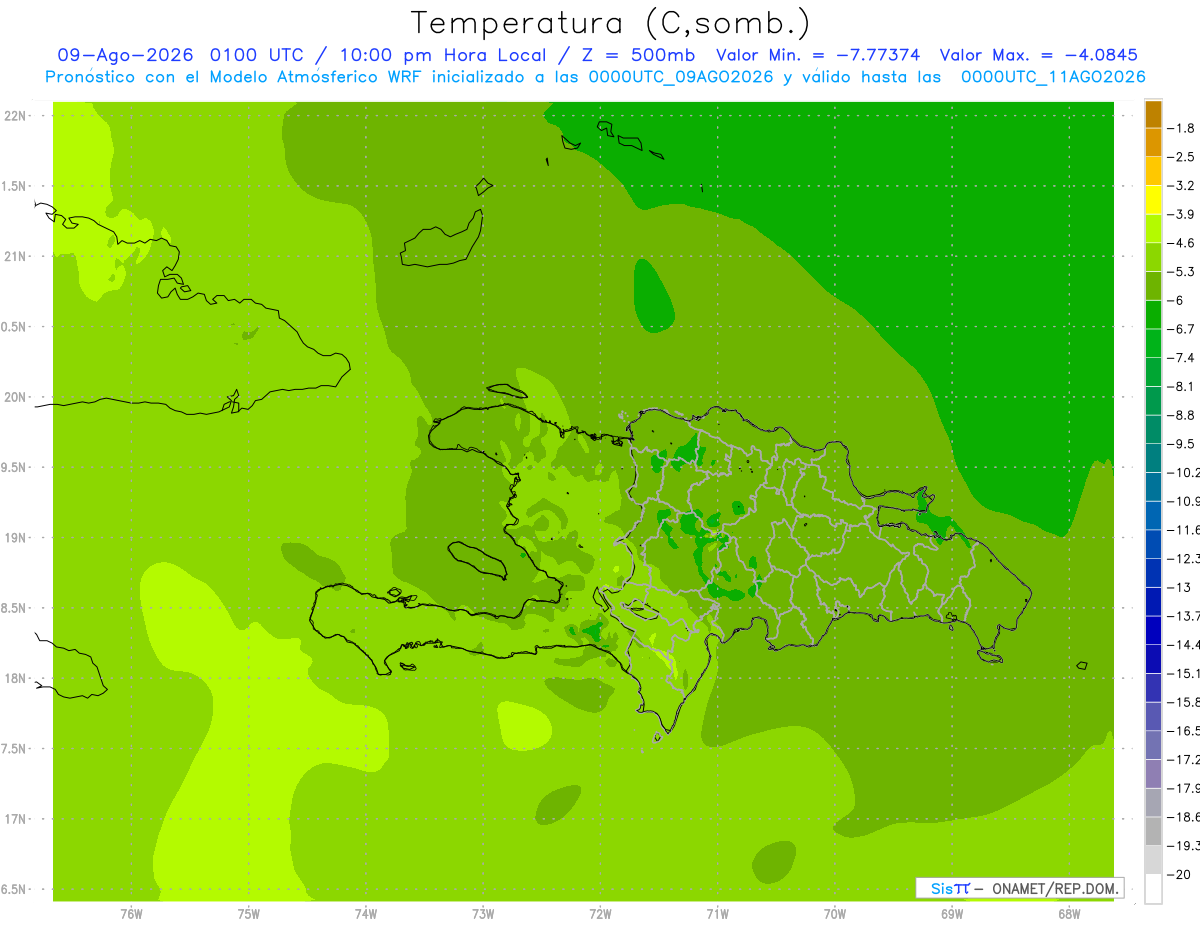Click the -6.7 legend value
Image resolution: width=1200 pixels, height=927 pixels.
tap(1180, 329)
